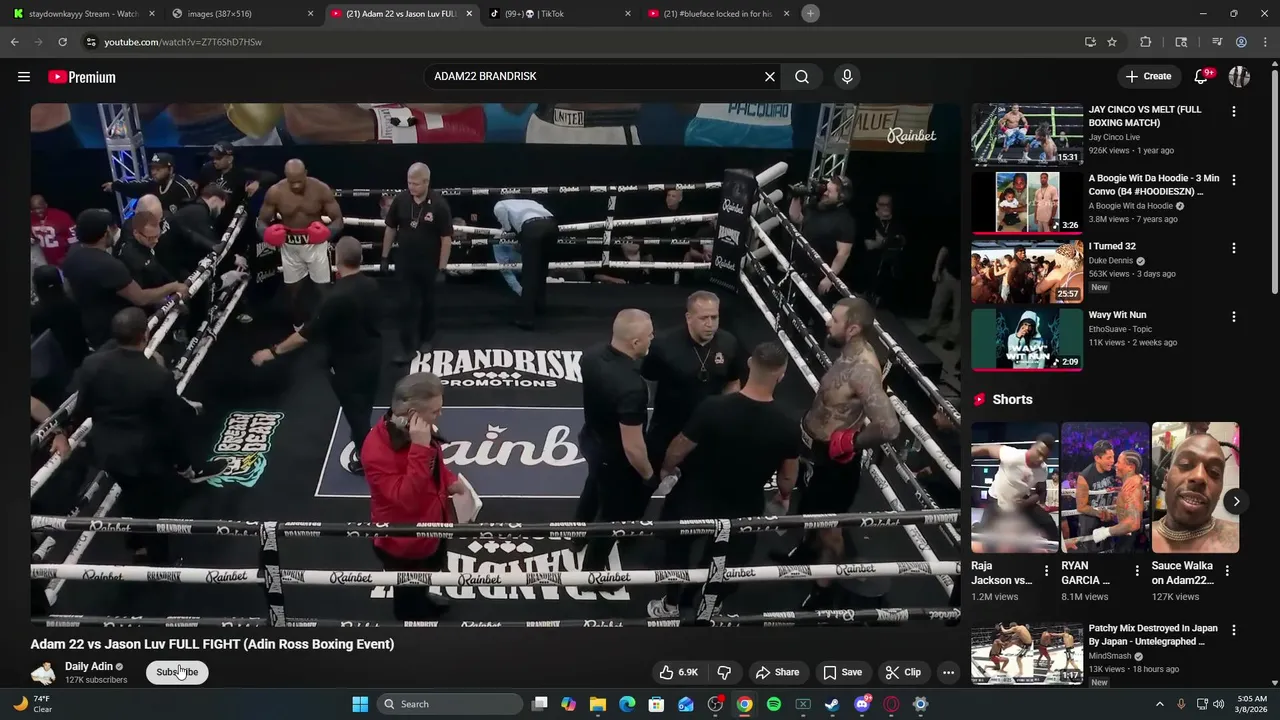Open options for Raja Jackson short

1046,571
